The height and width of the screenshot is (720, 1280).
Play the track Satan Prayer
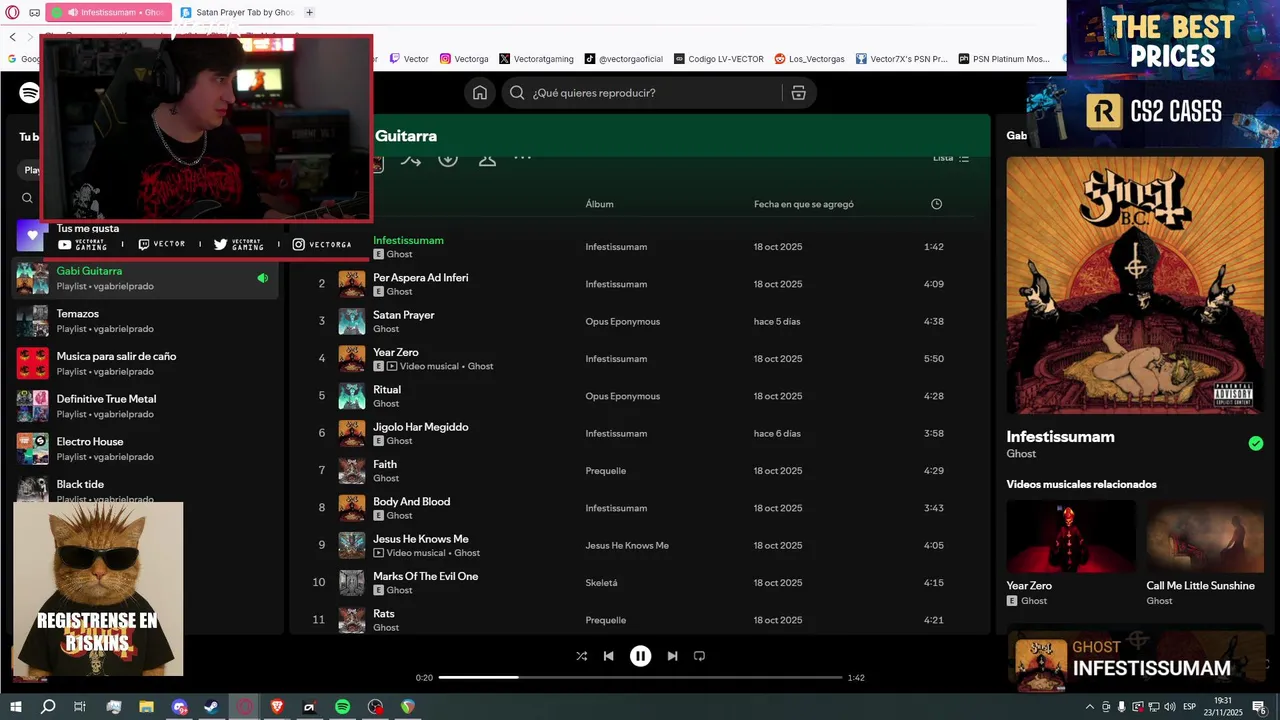point(403,315)
